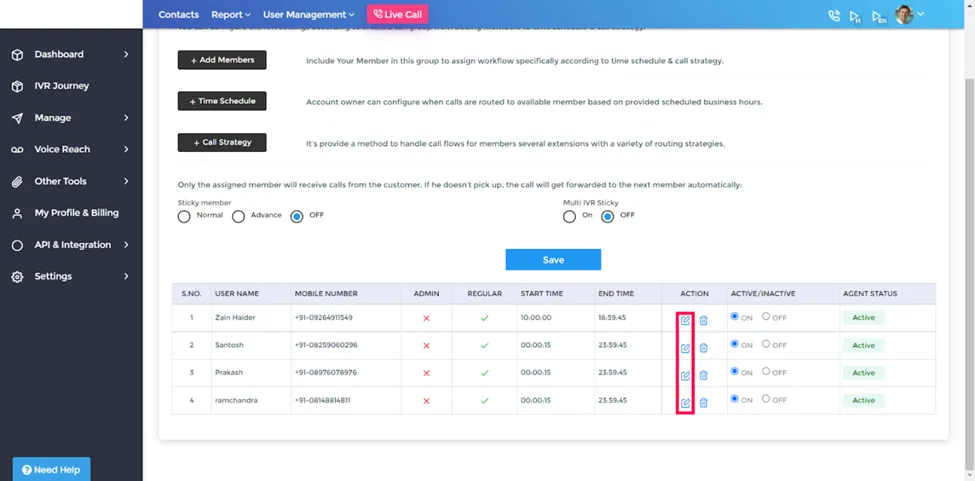Click mobile number +91-08976078976
The image size is (975, 481).
(326, 373)
